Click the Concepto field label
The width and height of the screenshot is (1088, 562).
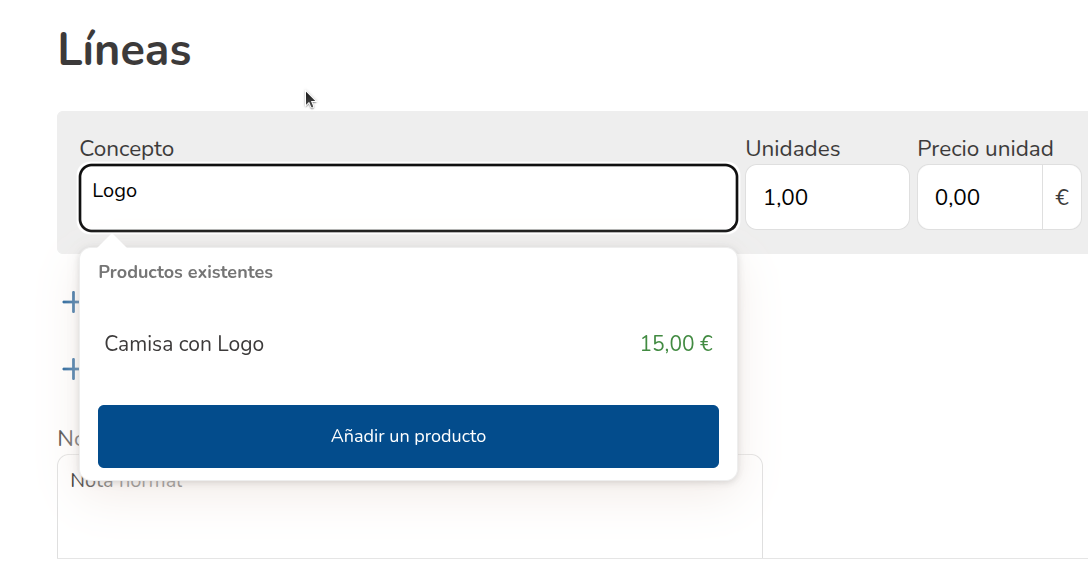coord(126,149)
